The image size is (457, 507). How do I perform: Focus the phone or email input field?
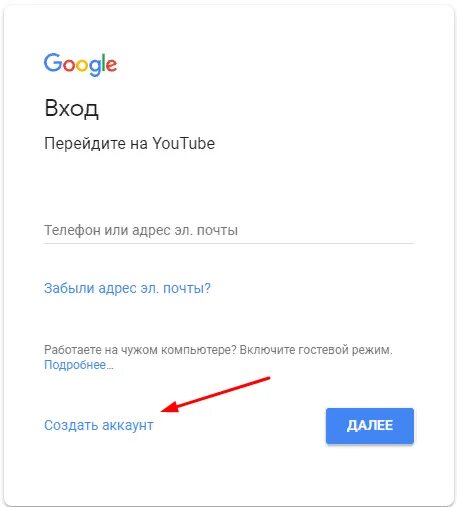[x=229, y=230]
